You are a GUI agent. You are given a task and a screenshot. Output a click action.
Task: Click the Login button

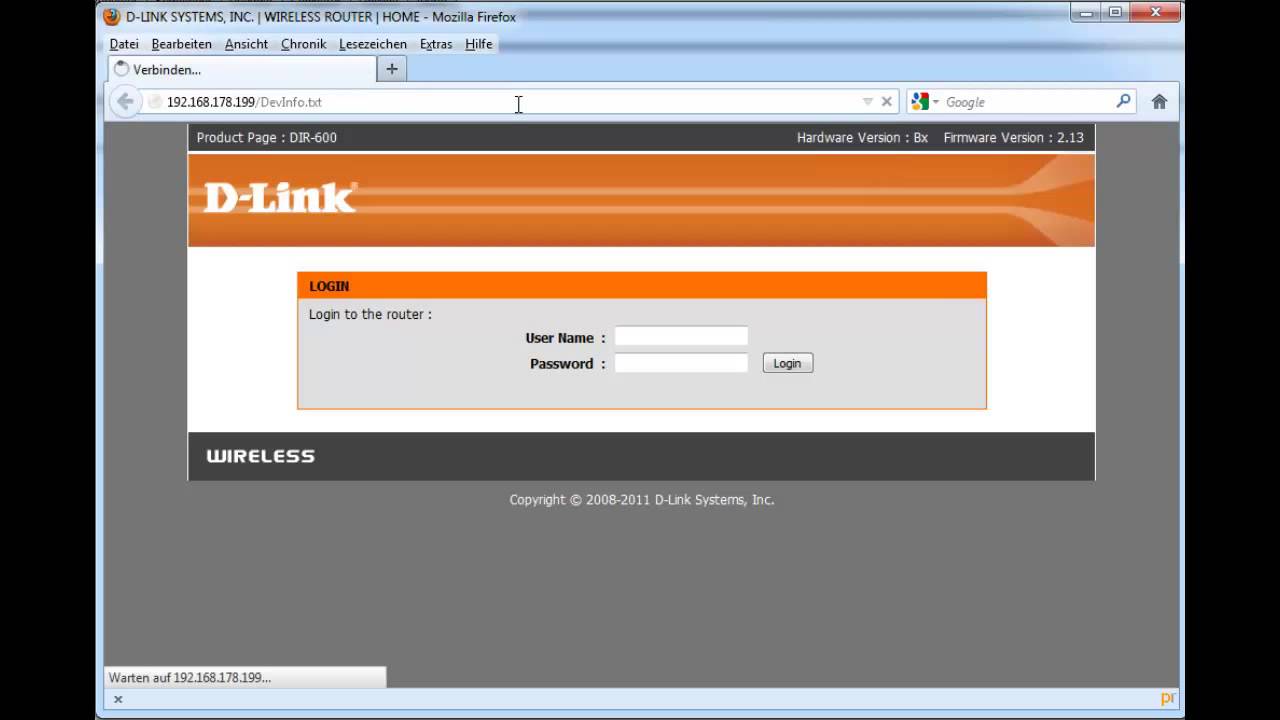click(788, 363)
